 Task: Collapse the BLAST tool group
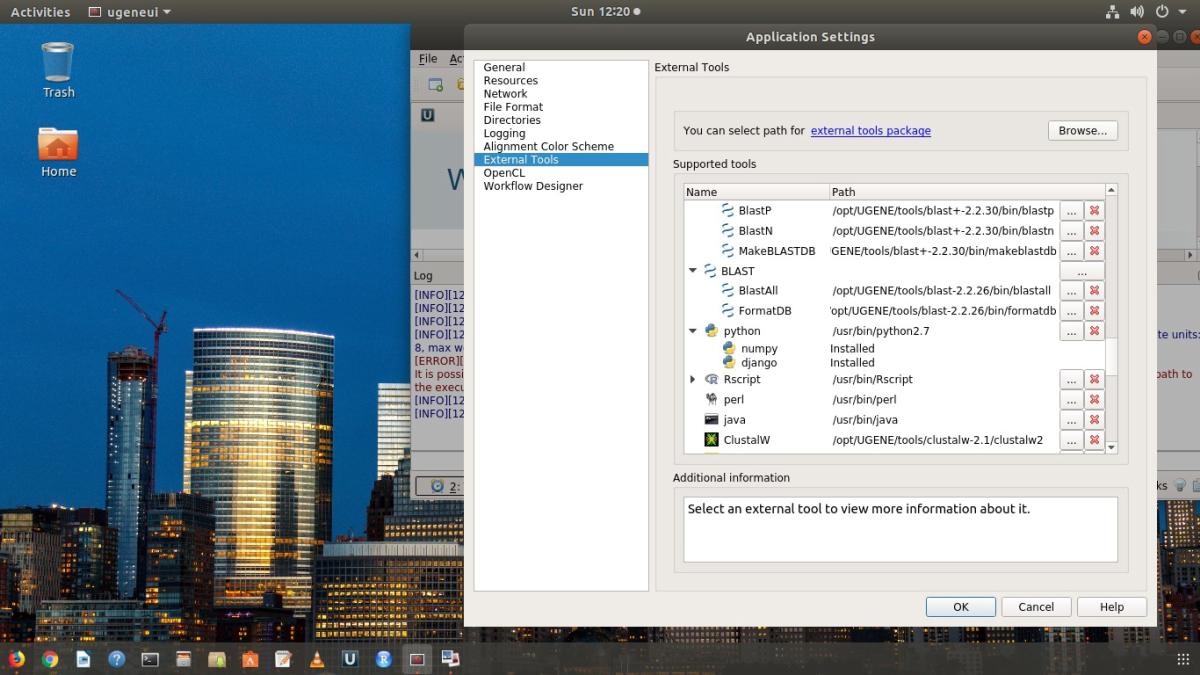click(x=693, y=271)
